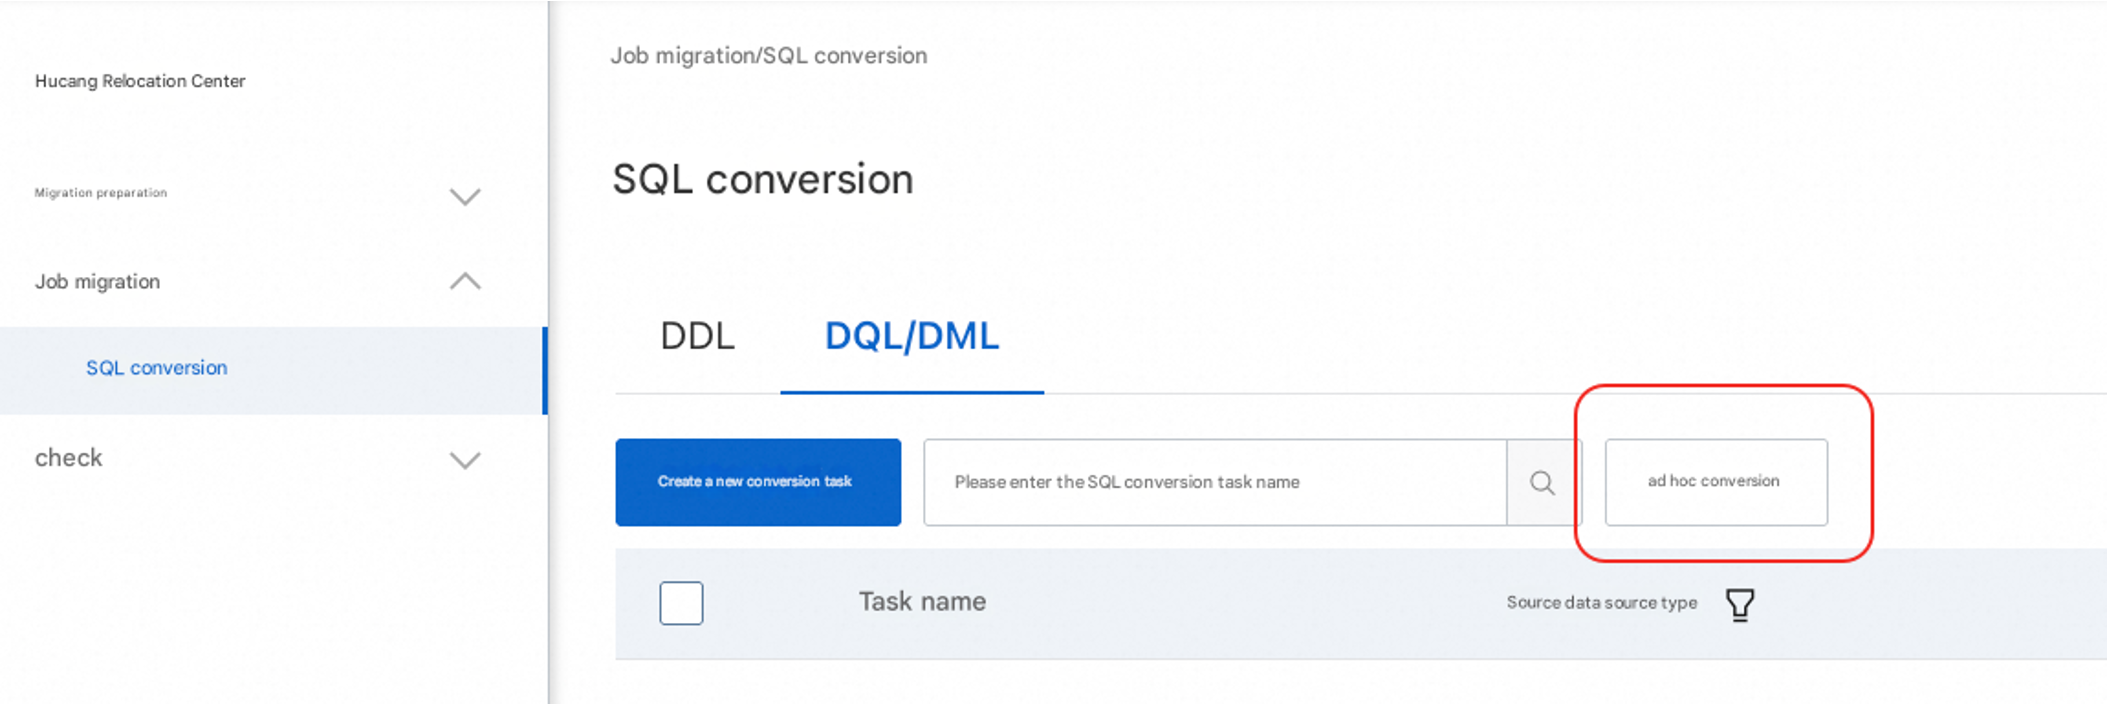Expand Migration preparation using its chevron arrow

click(x=465, y=196)
